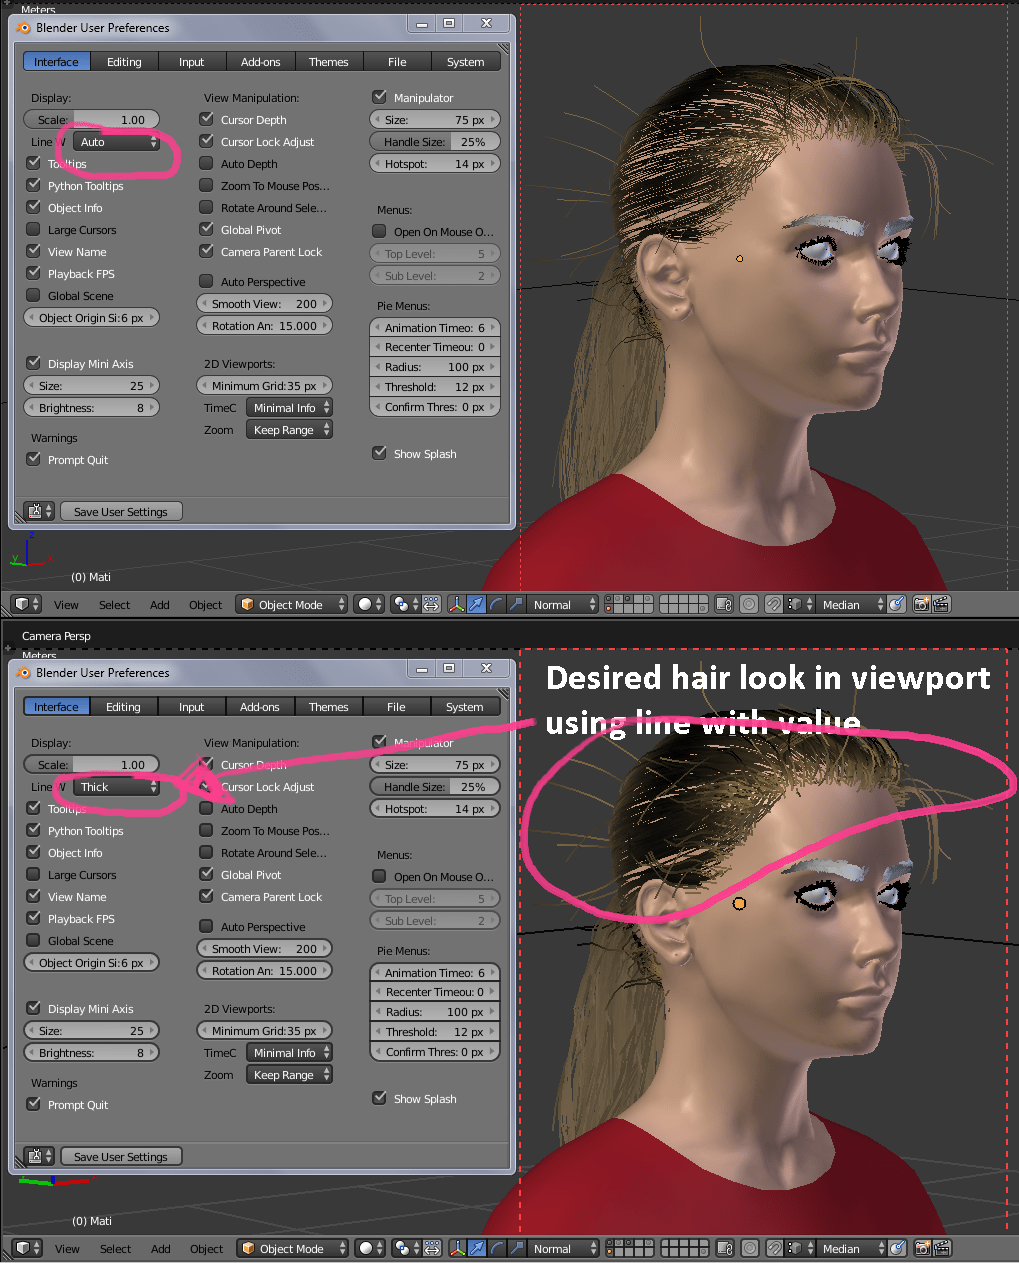The width and height of the screenshot is (1019, 1263).
Task: Uncheck the Show Splash option
Action: tap(380, 453)
